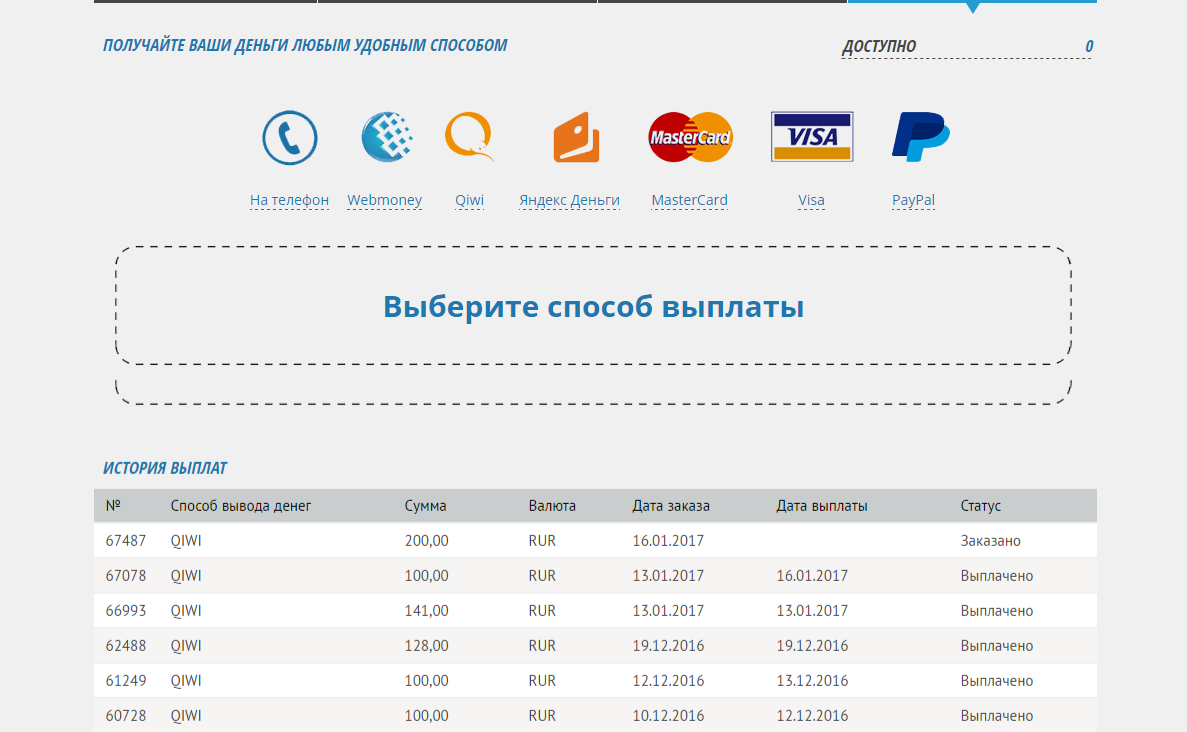This screenshot has width=1187, height=732.
Task: Select payout number 67487
Action: [126, 540]
